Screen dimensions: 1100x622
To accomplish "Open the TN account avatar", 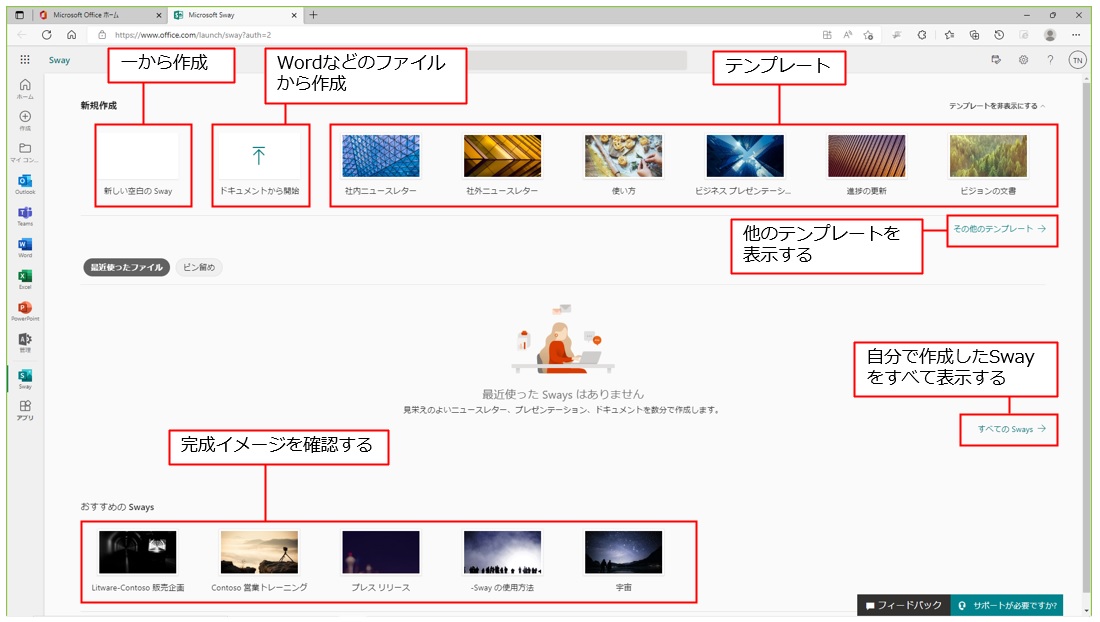I will click(1078, 60).
